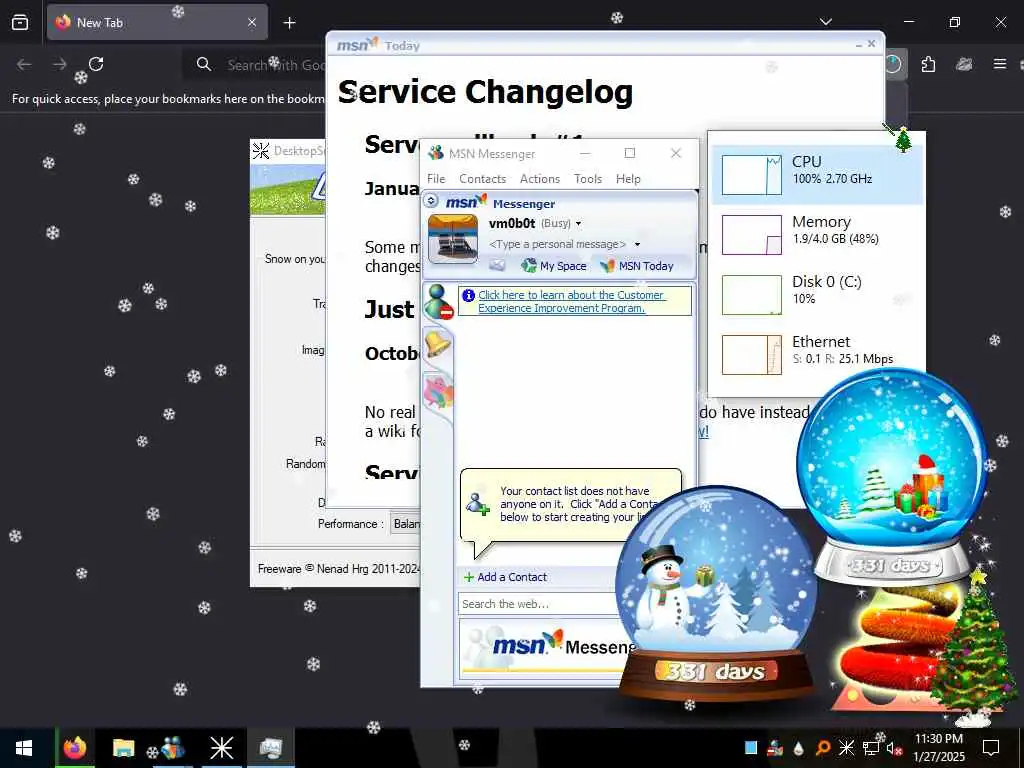Click the add-contact person icon in tip bubble
Image resolution: width=1024 pixels, height=768 pixels.
tap(478, 504)
